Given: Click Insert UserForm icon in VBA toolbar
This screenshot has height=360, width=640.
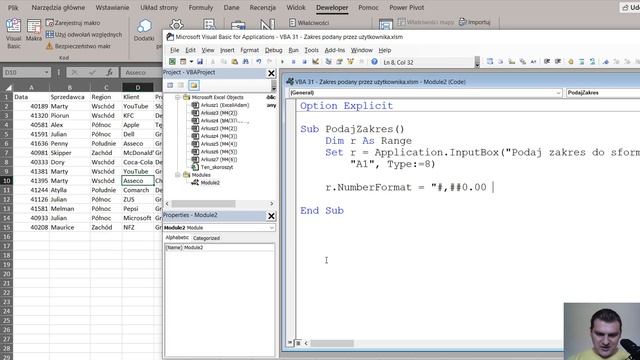Looking at the screenshot, I should (x=183, y=62).
